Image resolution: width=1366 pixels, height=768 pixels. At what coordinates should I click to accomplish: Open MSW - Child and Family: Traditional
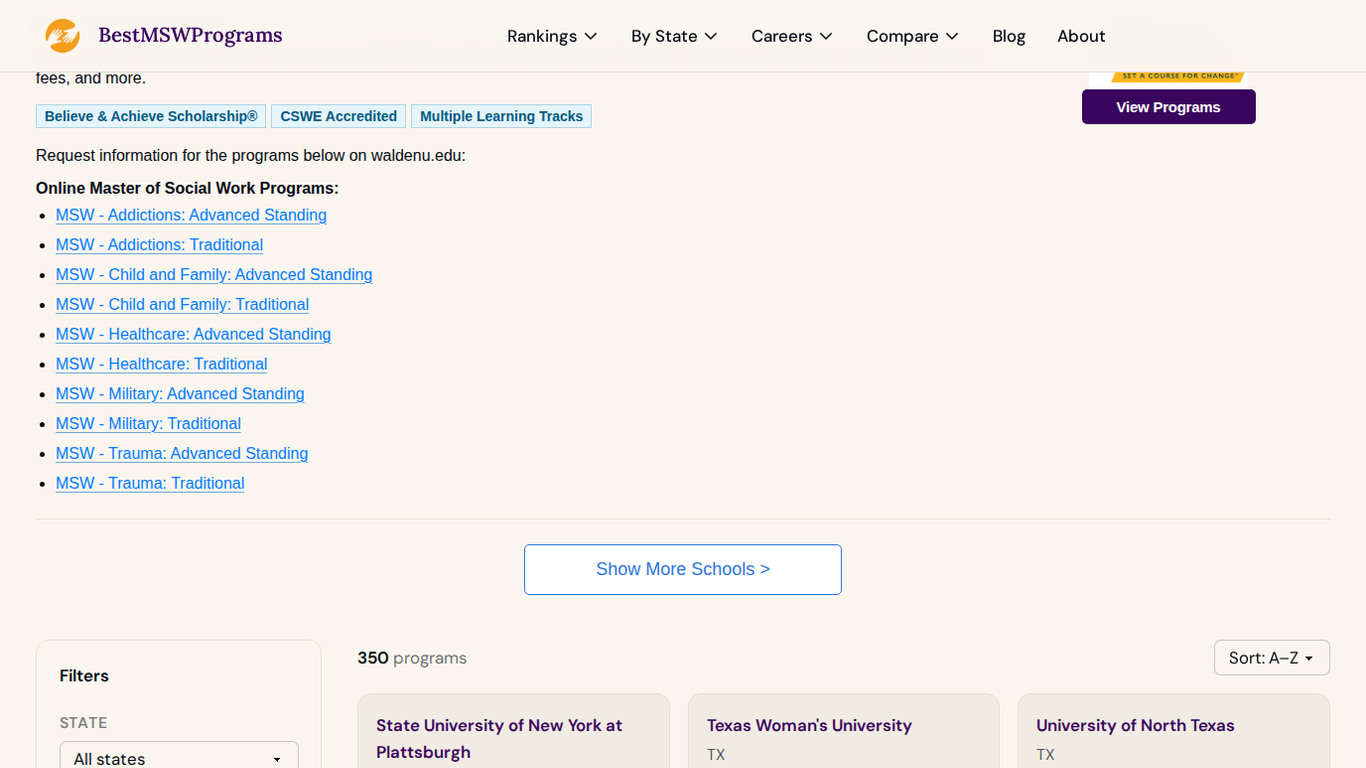pos(182,305)
